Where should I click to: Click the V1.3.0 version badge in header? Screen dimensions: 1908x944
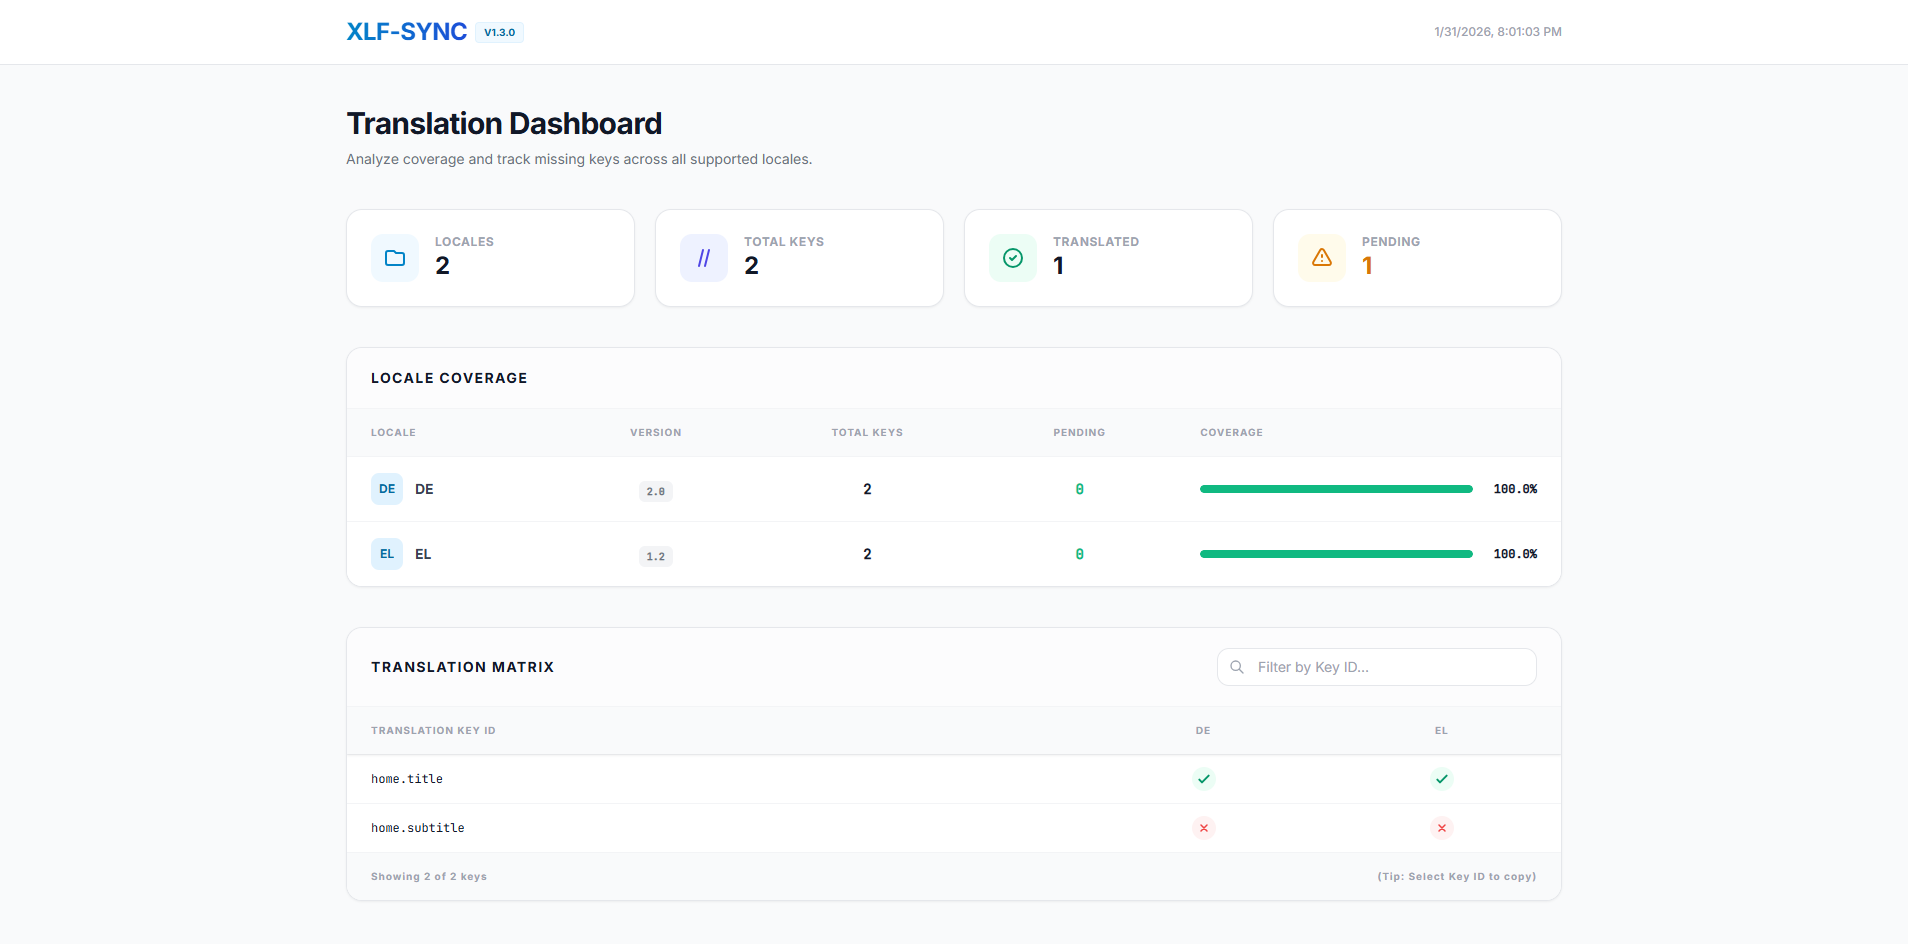499,32
